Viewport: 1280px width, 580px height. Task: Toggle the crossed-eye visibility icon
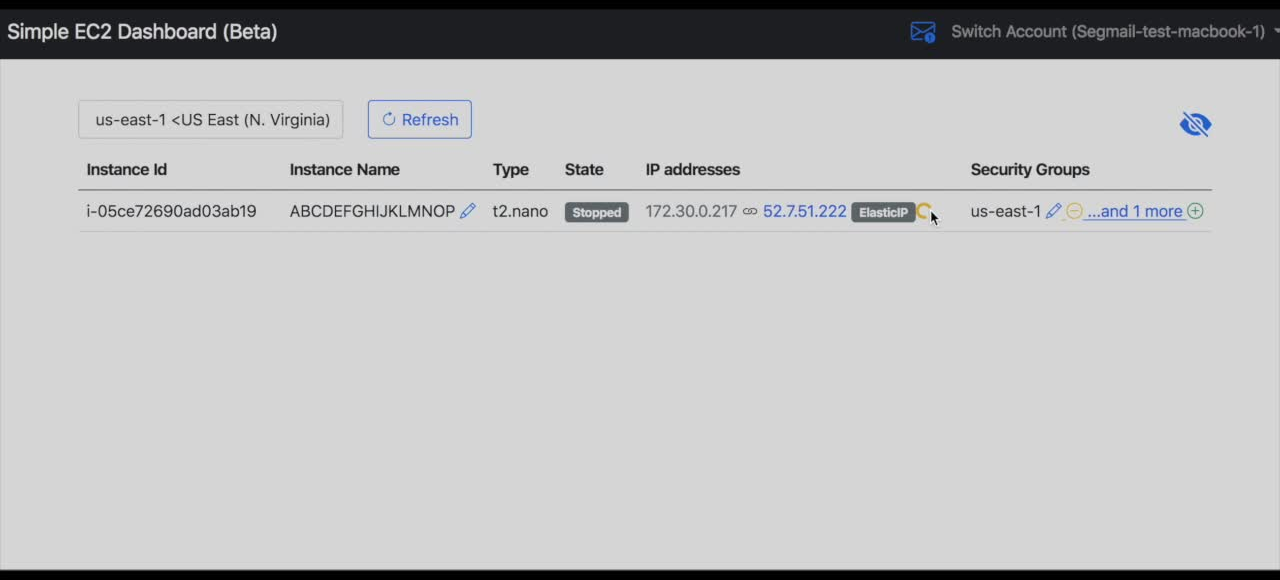pos(1195,124)
